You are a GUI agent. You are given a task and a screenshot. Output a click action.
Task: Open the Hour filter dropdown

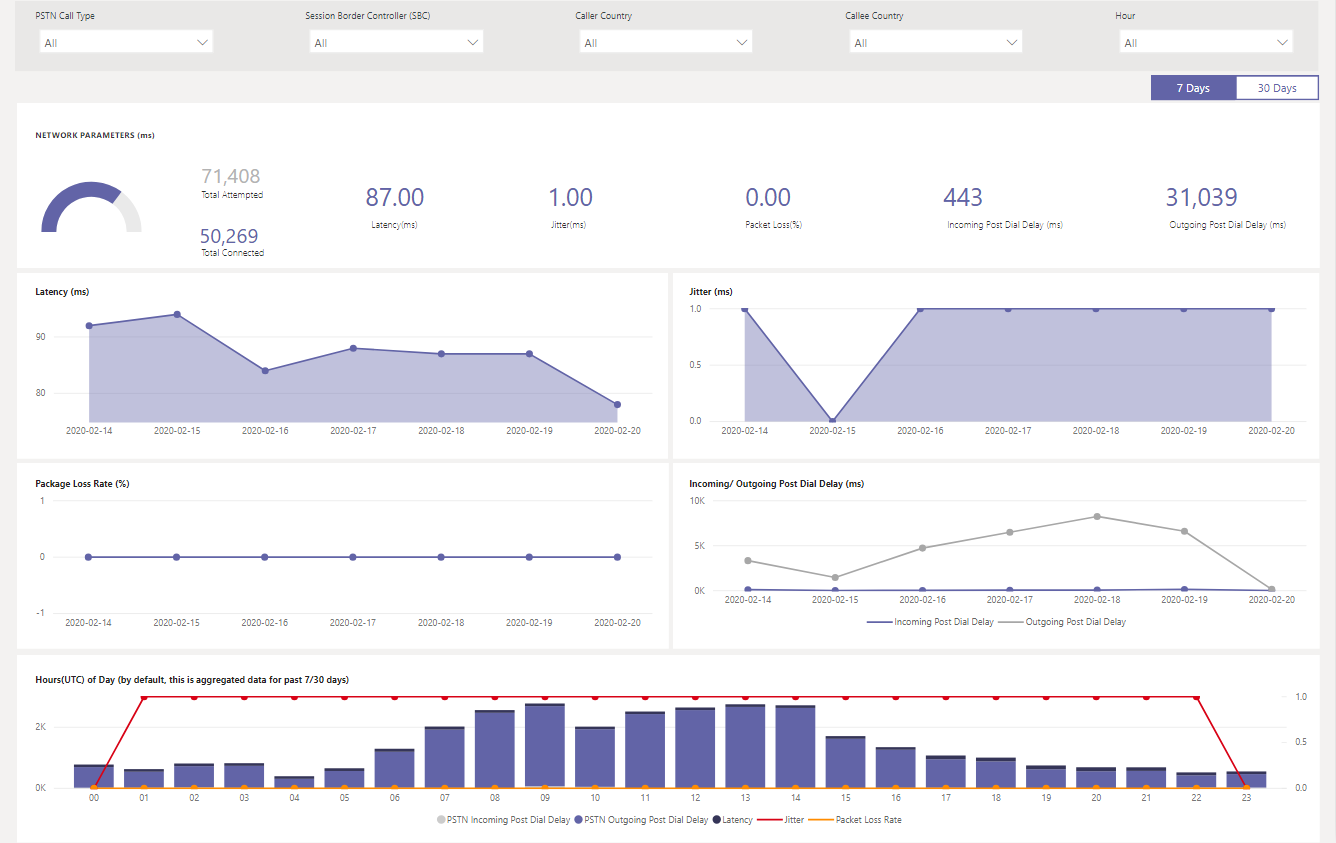coord(1206,41)
